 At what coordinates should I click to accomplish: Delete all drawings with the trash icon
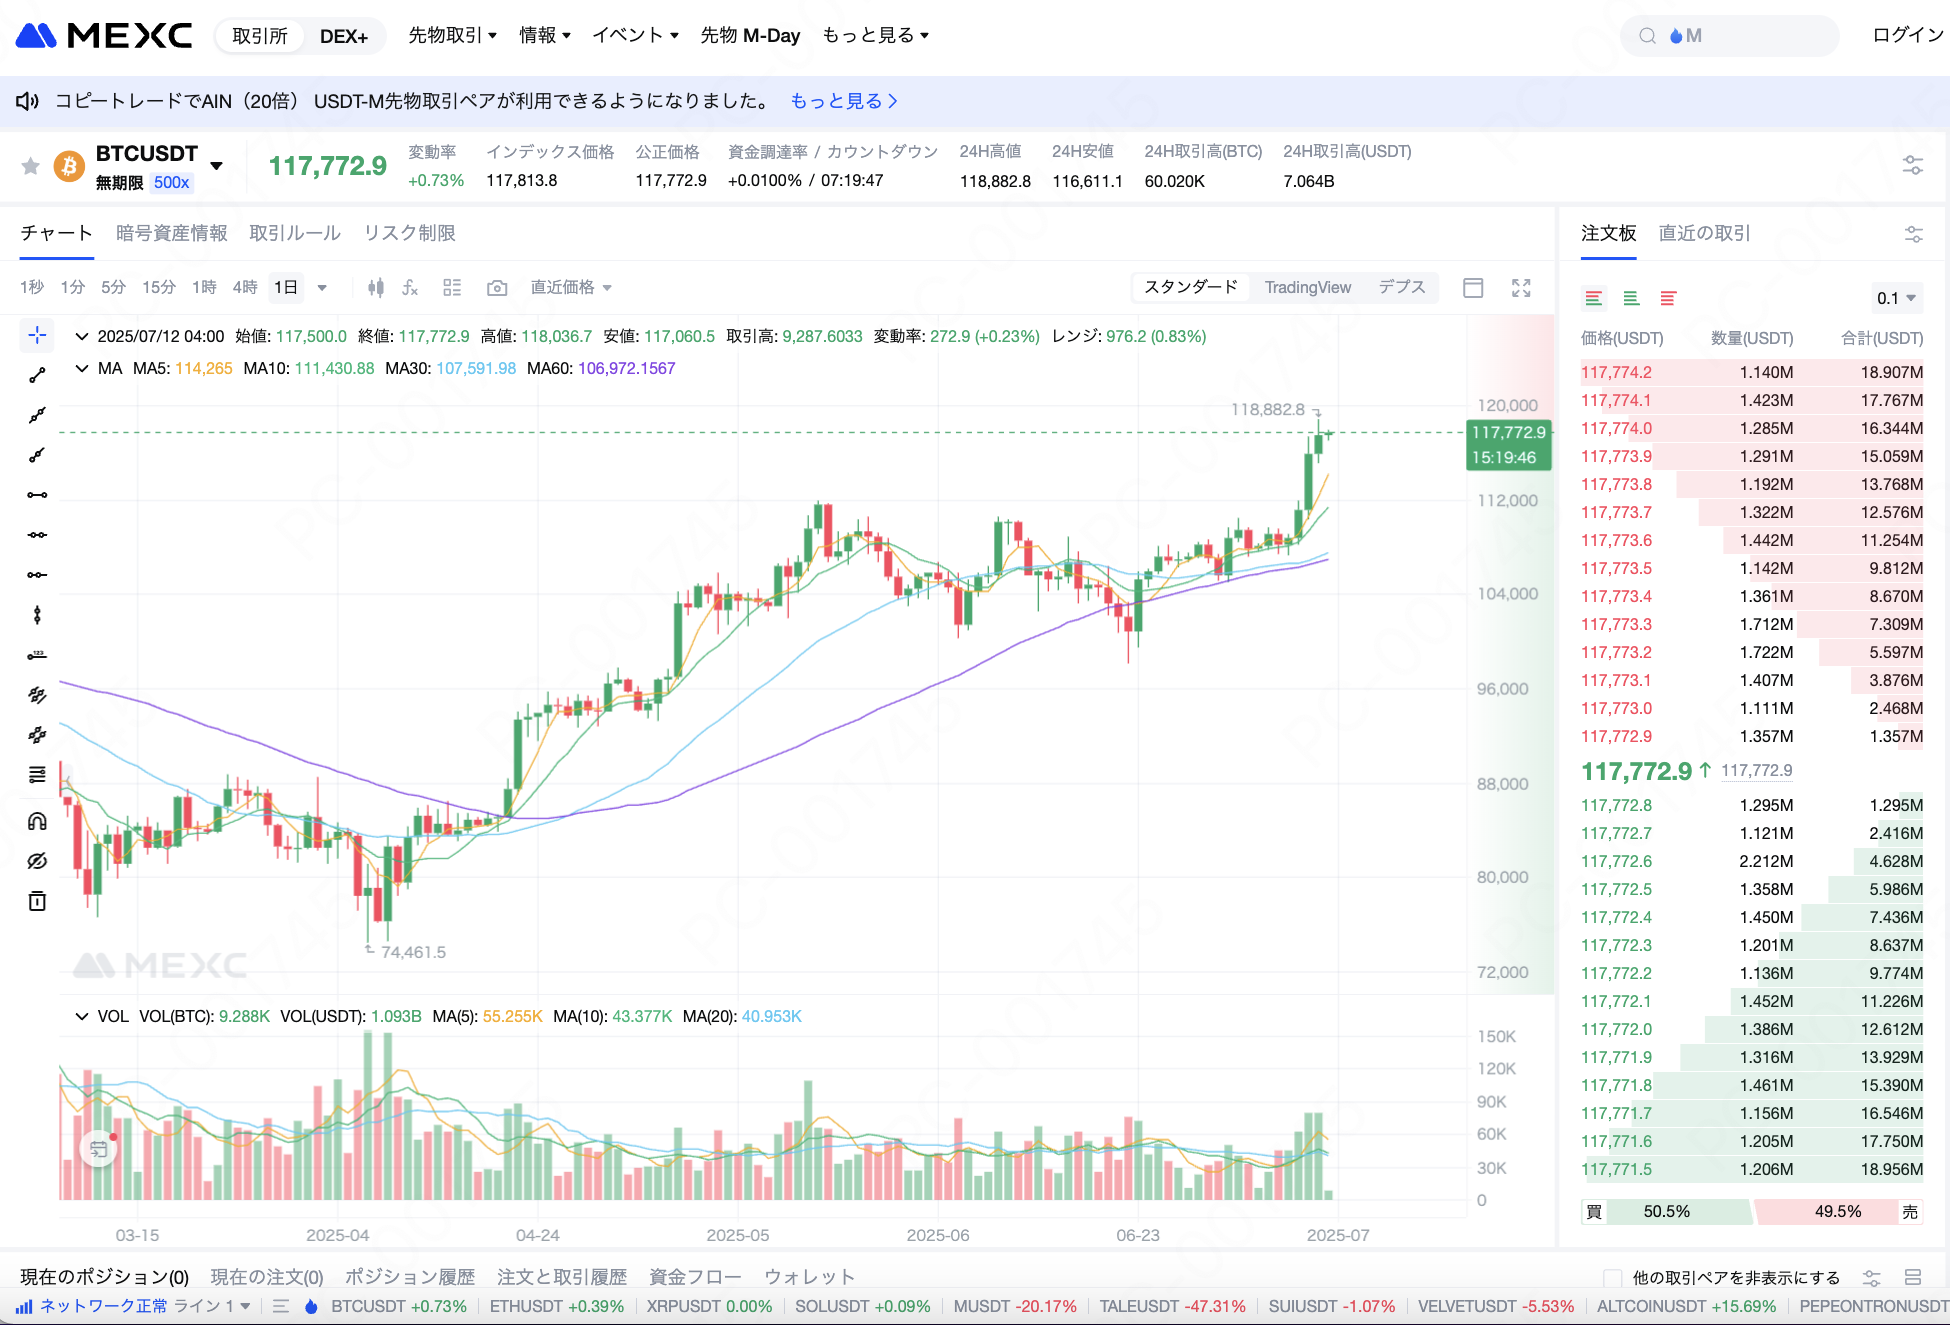tap(37, 901)
